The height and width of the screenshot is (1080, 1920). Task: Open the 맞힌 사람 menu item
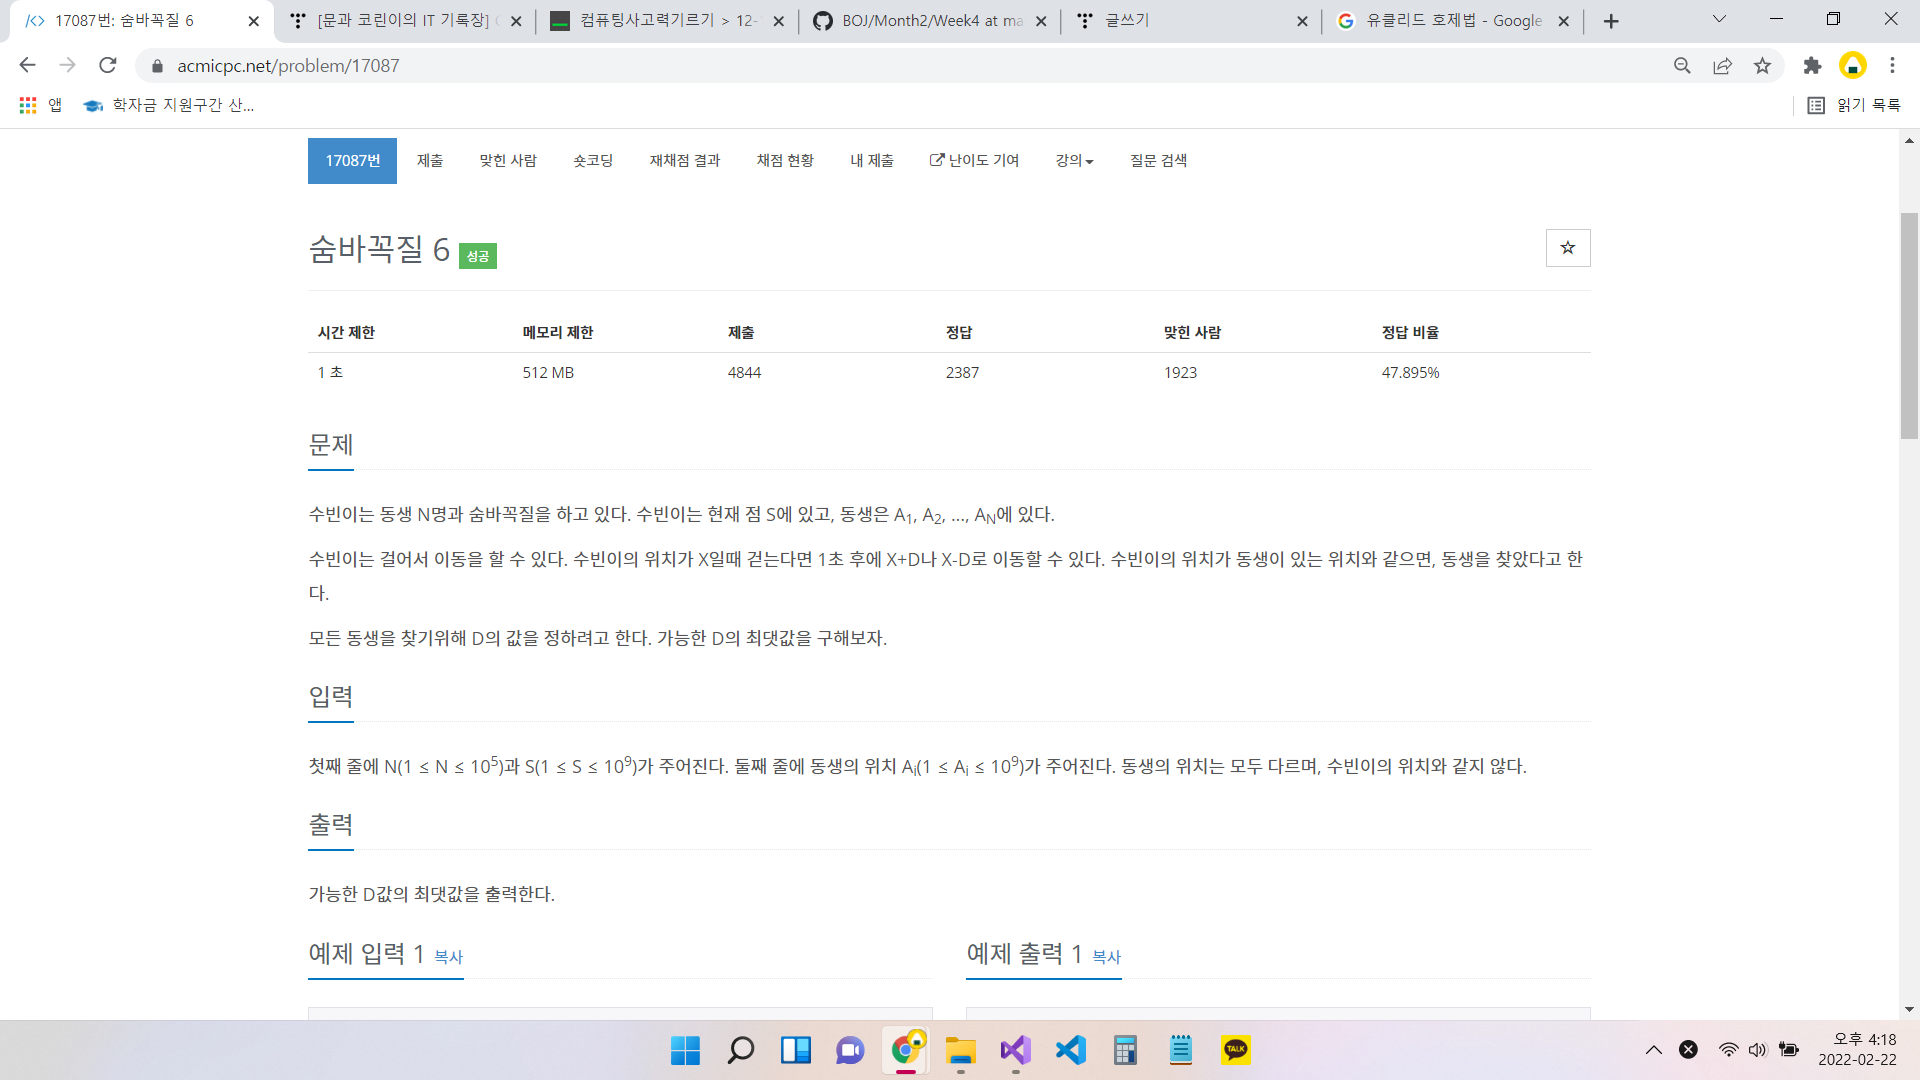coord(508,161)
